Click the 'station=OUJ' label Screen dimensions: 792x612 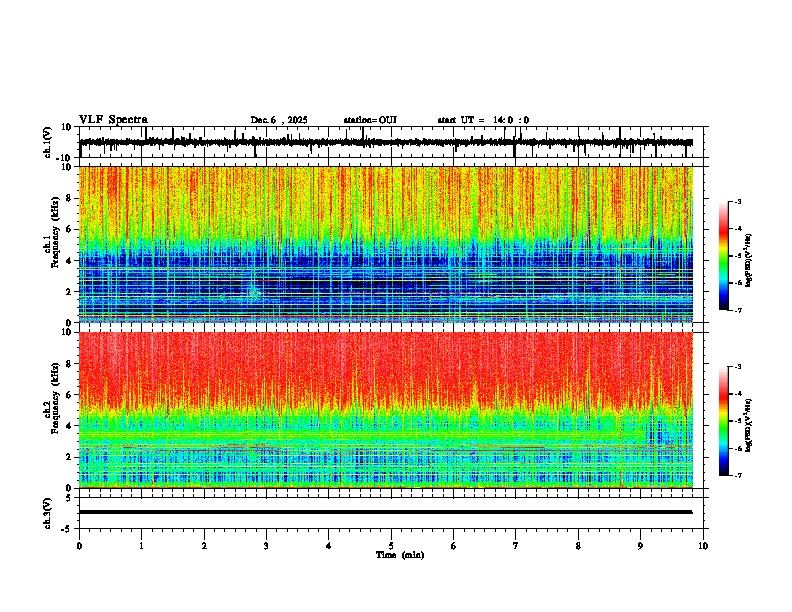pos(370,120)
